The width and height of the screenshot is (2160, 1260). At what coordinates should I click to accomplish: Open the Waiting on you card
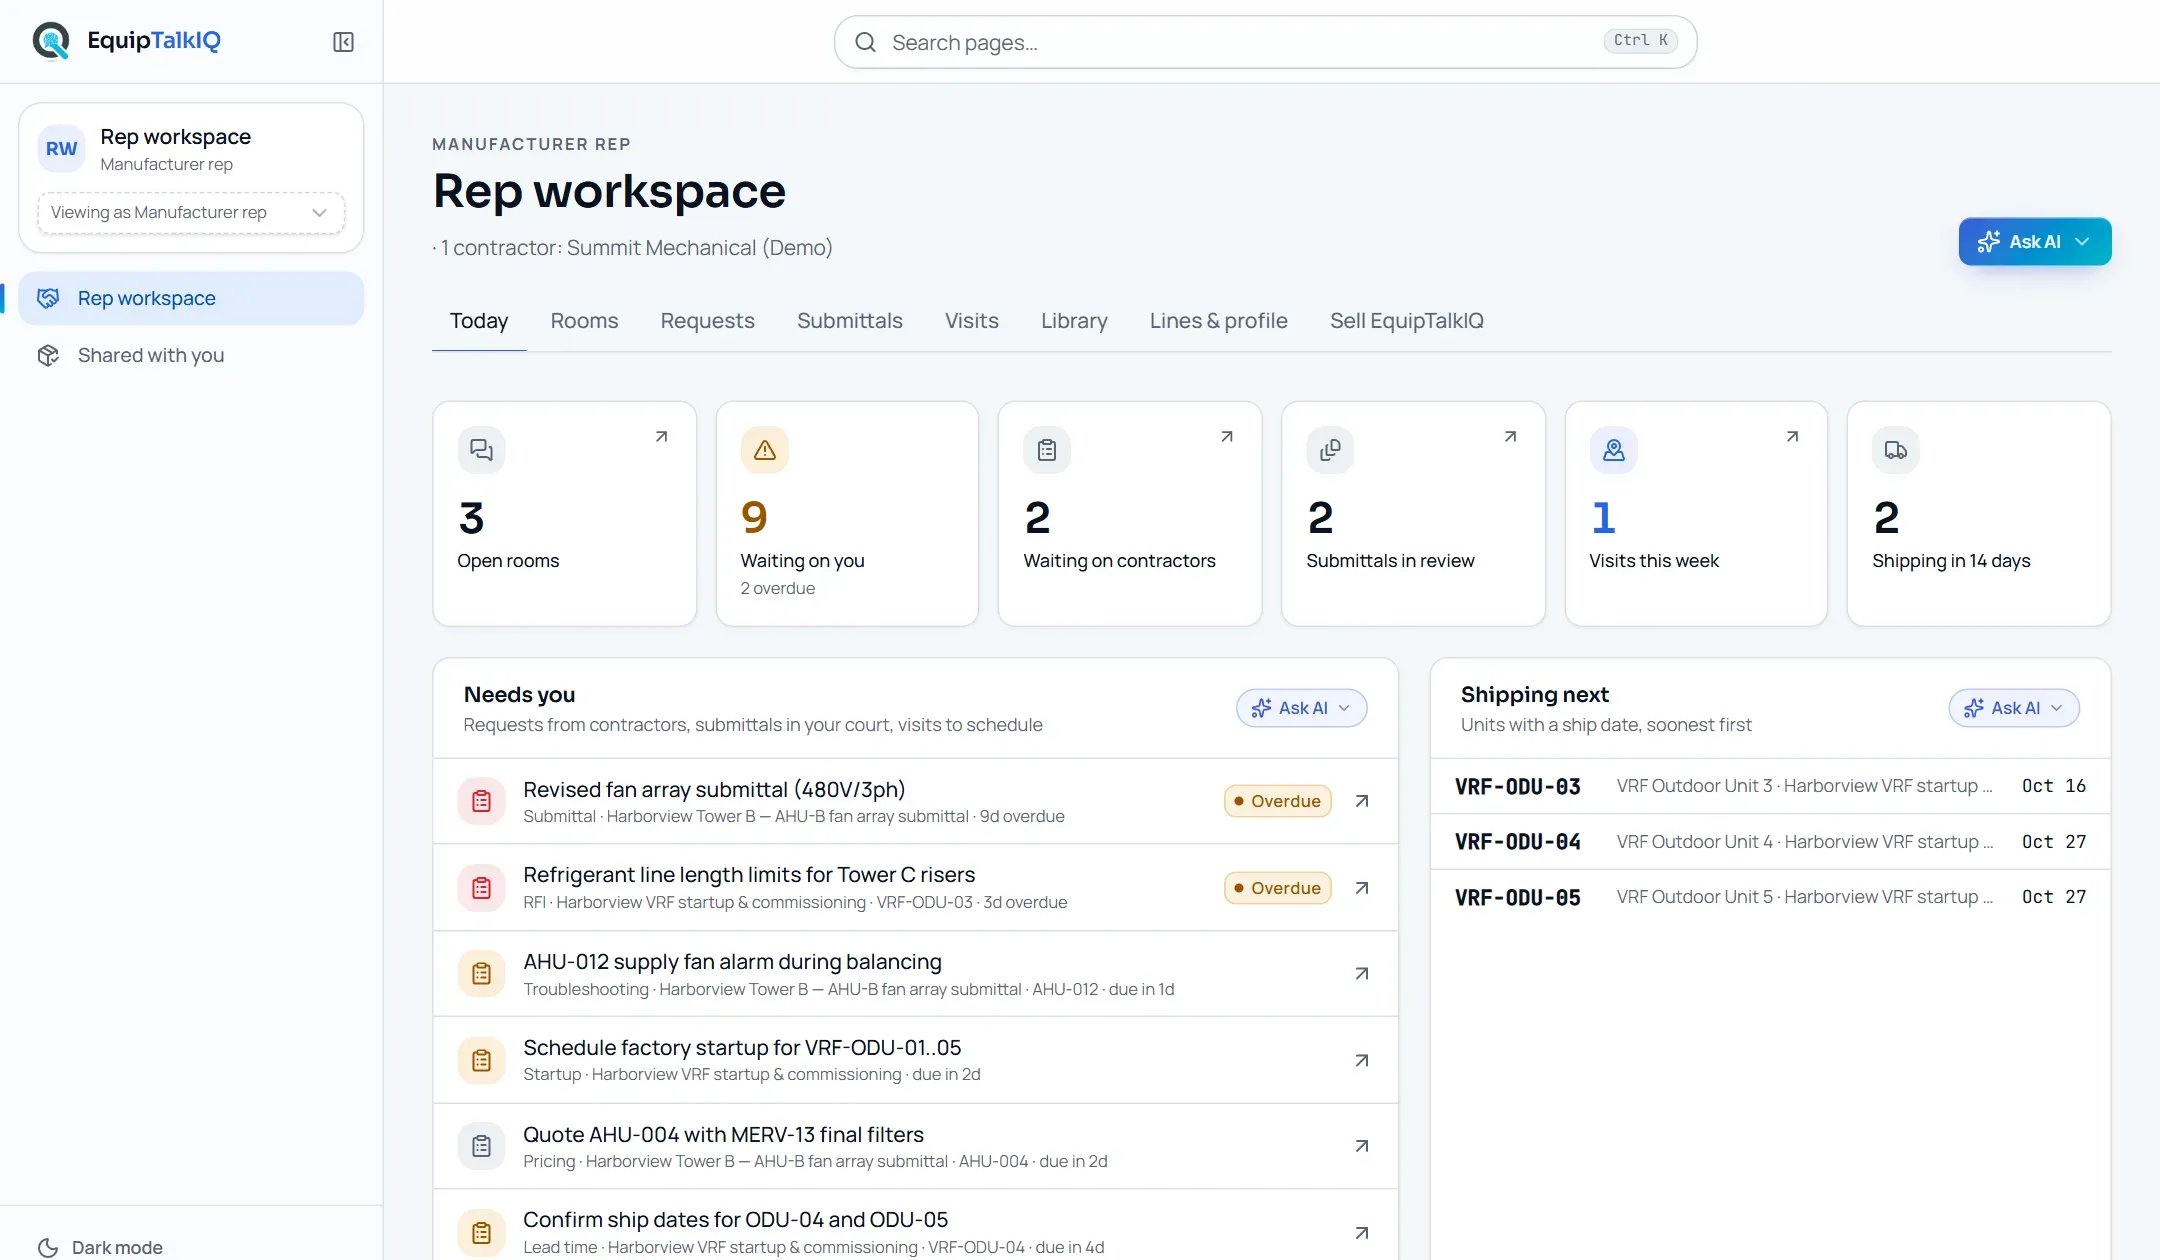pyautogui.click(x=847, y=514)
